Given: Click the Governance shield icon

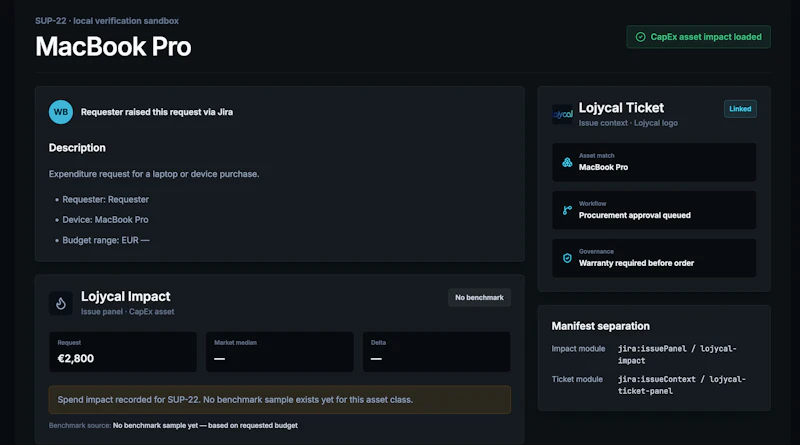Looking at the screenshot, I should point(567,258).
